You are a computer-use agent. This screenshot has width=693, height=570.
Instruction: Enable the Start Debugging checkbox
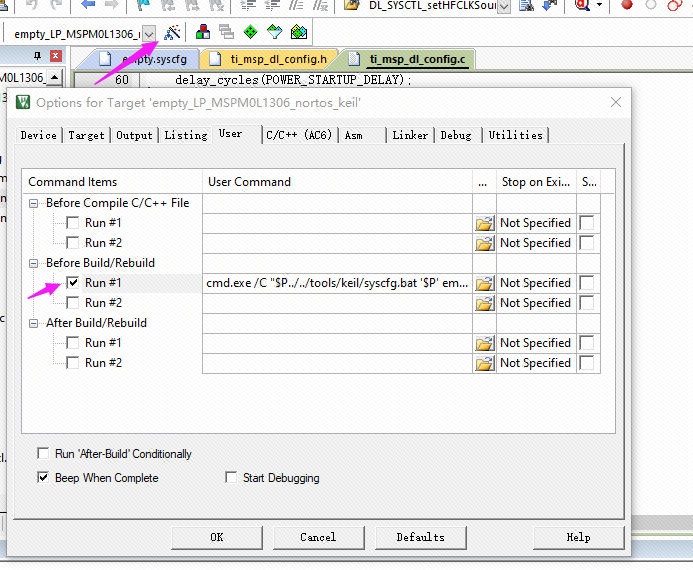(231, 478)
